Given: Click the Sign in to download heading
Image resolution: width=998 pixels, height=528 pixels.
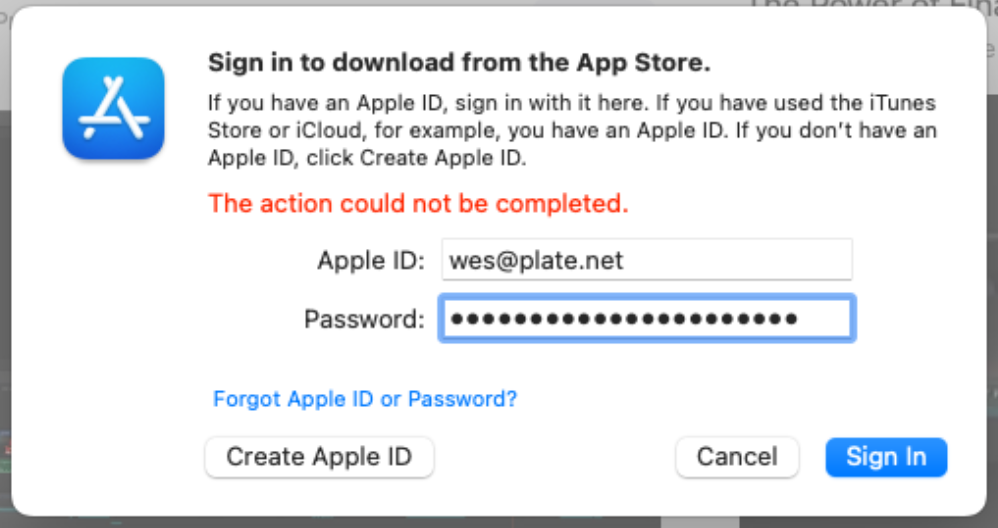Looking at the screenshot, I should point(459,62).
